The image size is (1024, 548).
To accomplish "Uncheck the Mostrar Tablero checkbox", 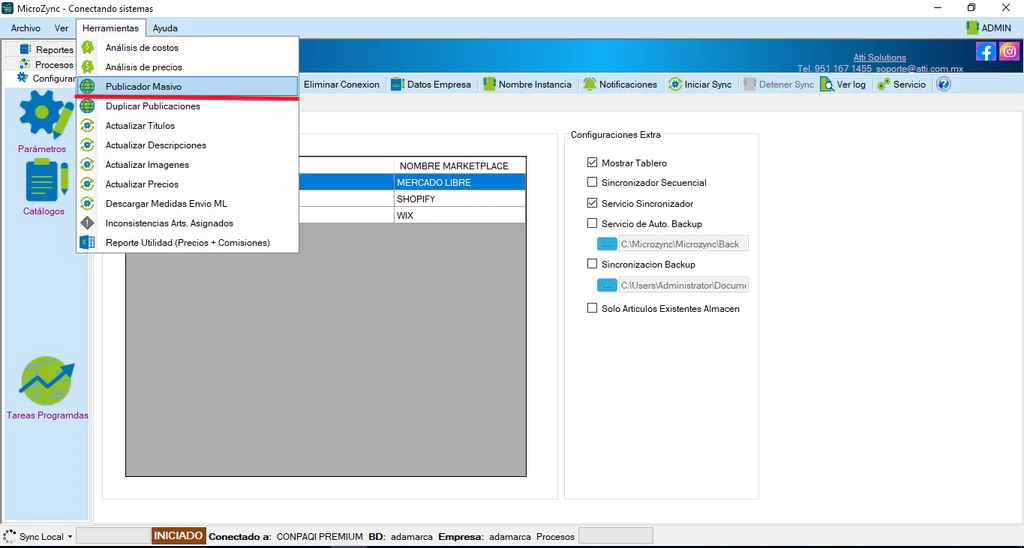I will pos(592,162).
